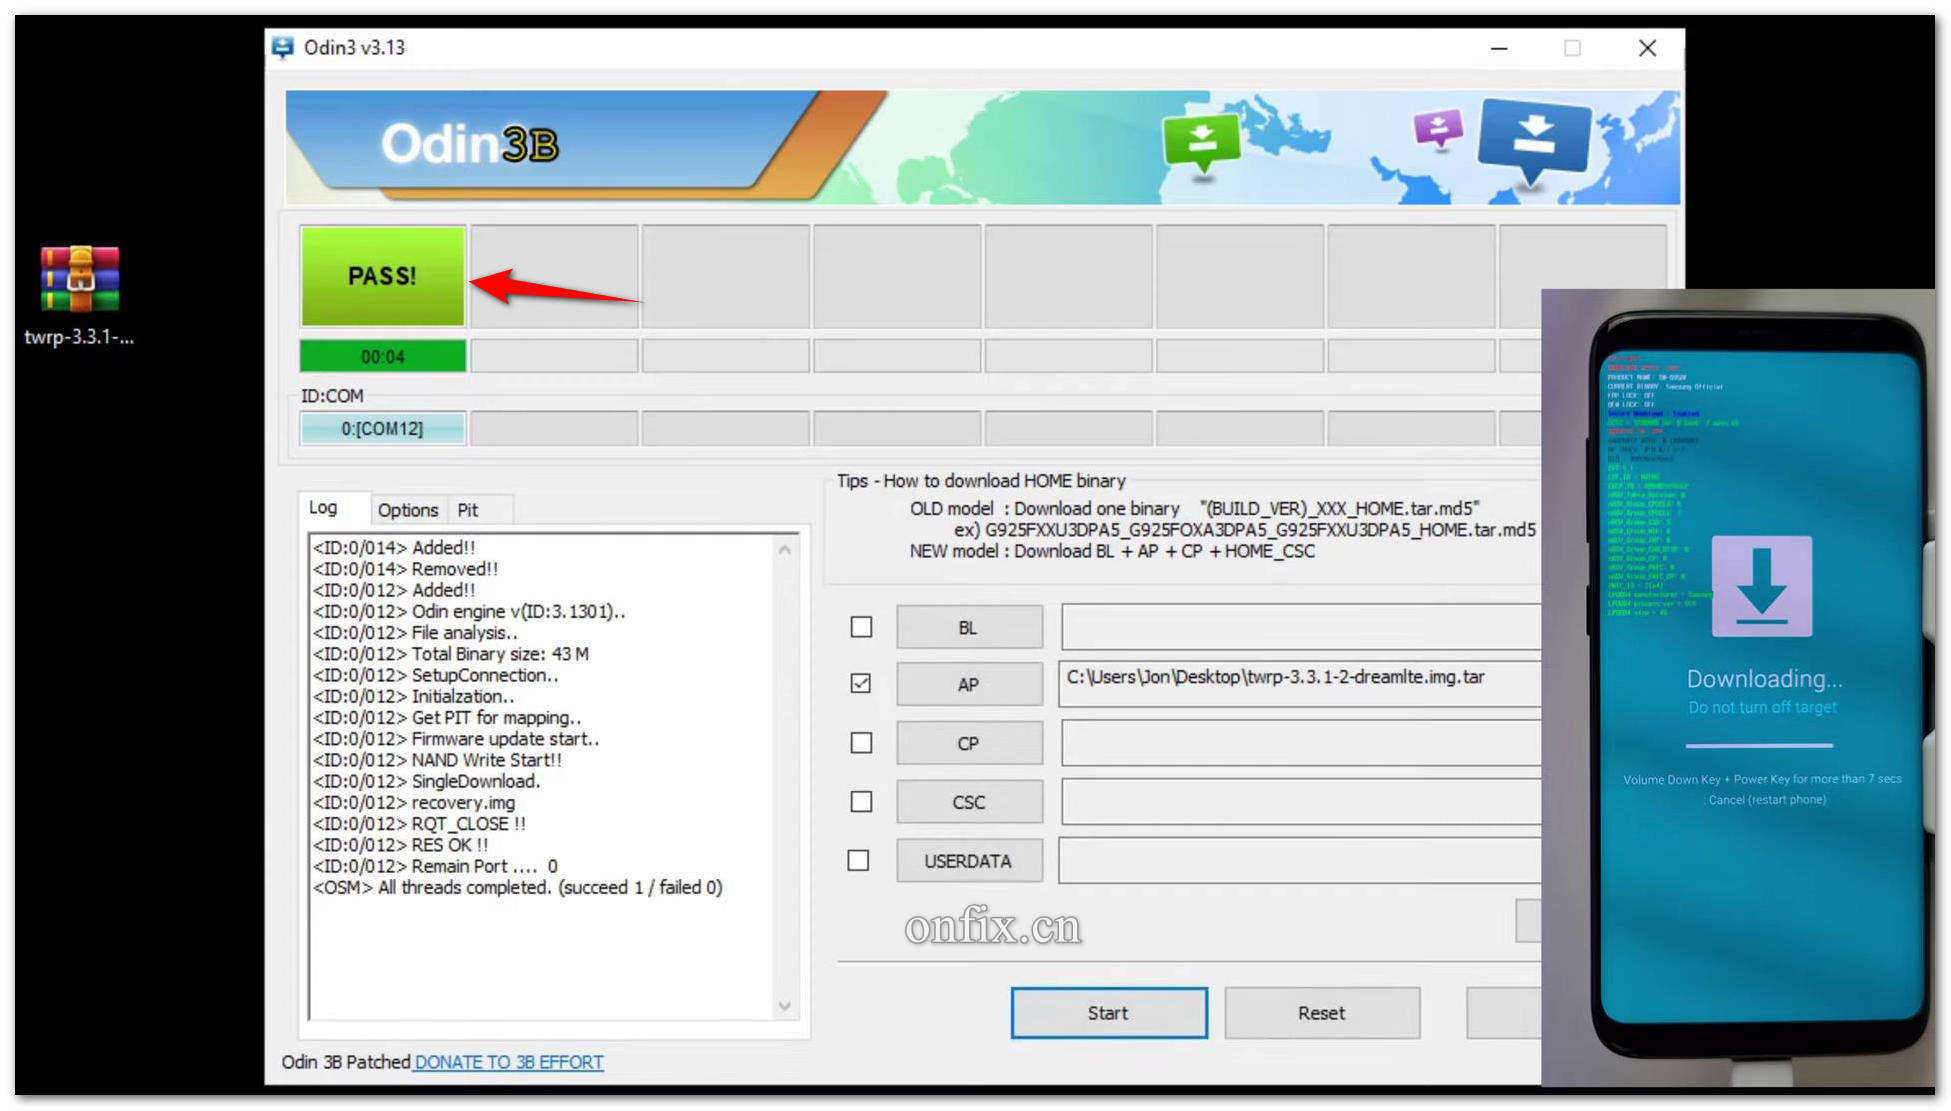Viewport: 1951px width, 1111px height.
Task: Click the 'Firmware update start..' log line
Action: (456, 739)
